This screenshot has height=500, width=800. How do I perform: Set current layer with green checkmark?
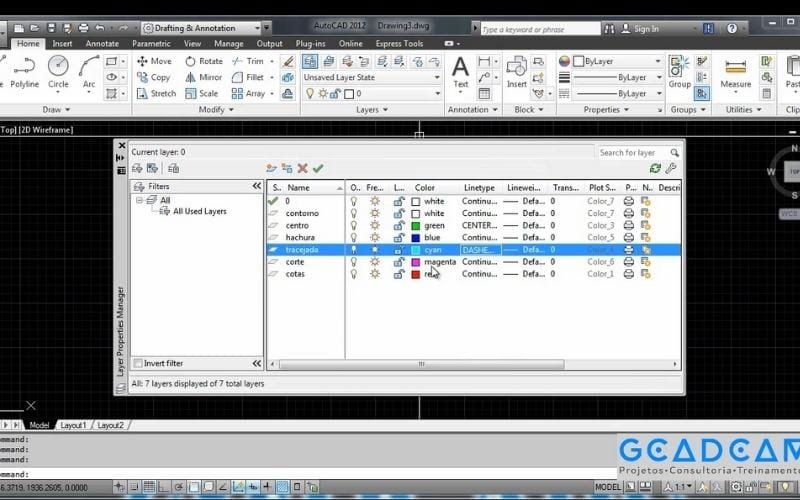pos(318,168)
